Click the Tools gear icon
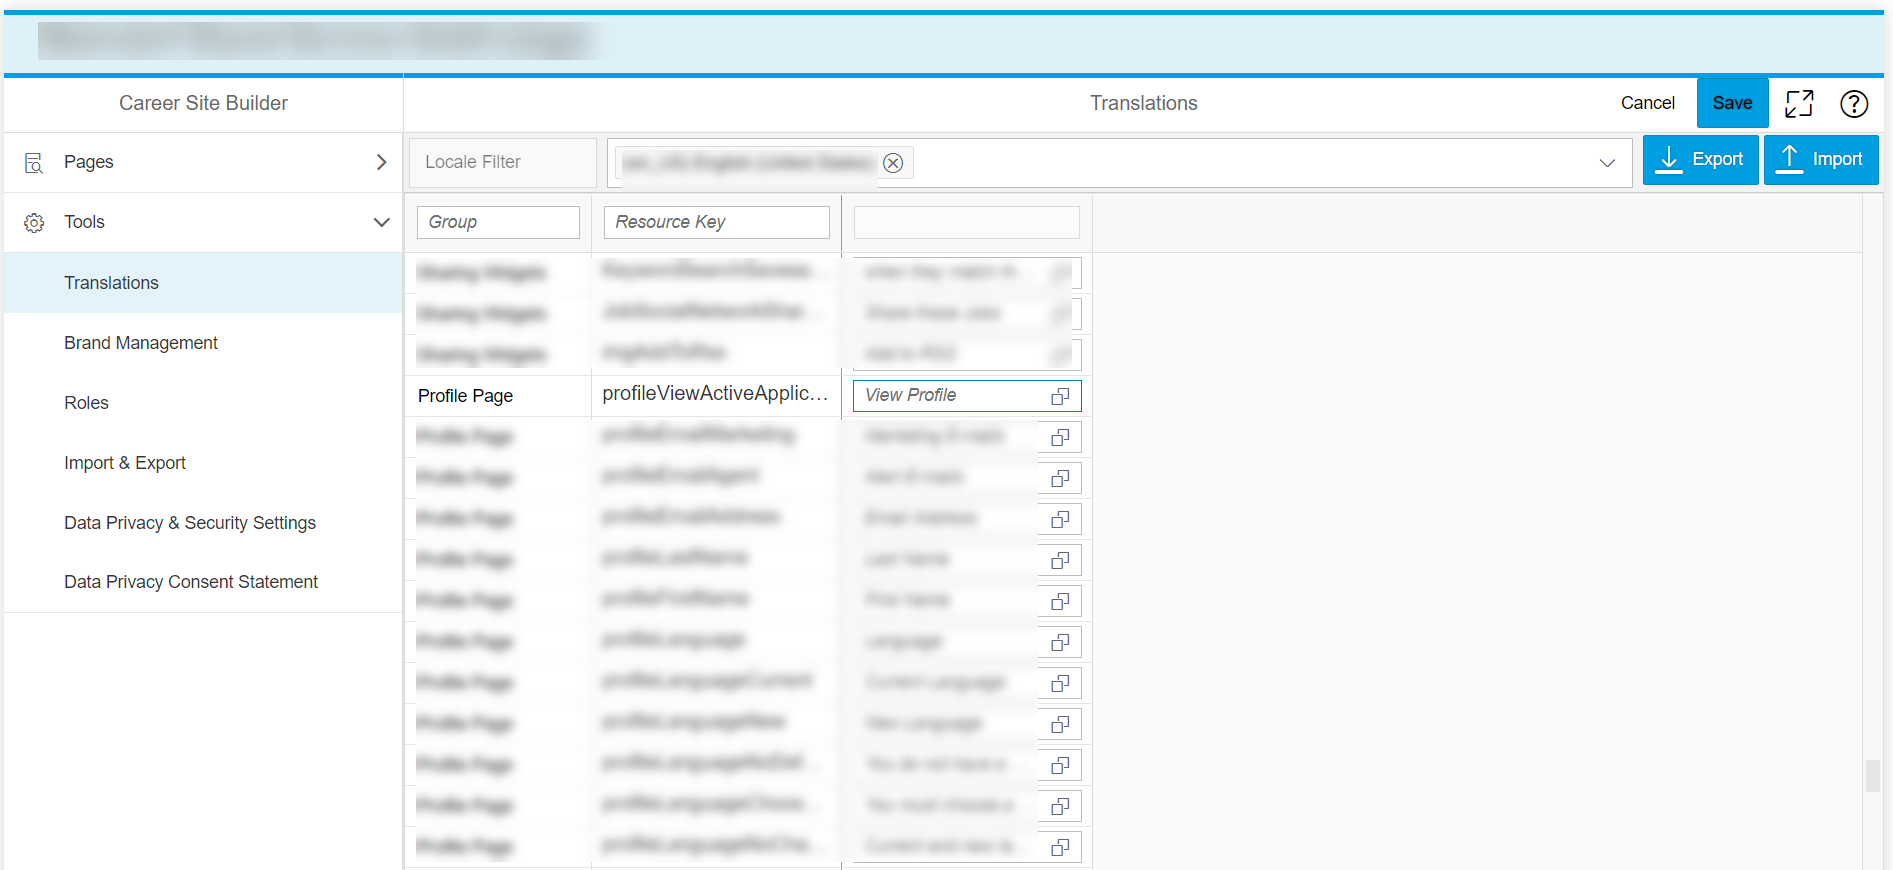The image size is (1893, 870). (34, 223)
